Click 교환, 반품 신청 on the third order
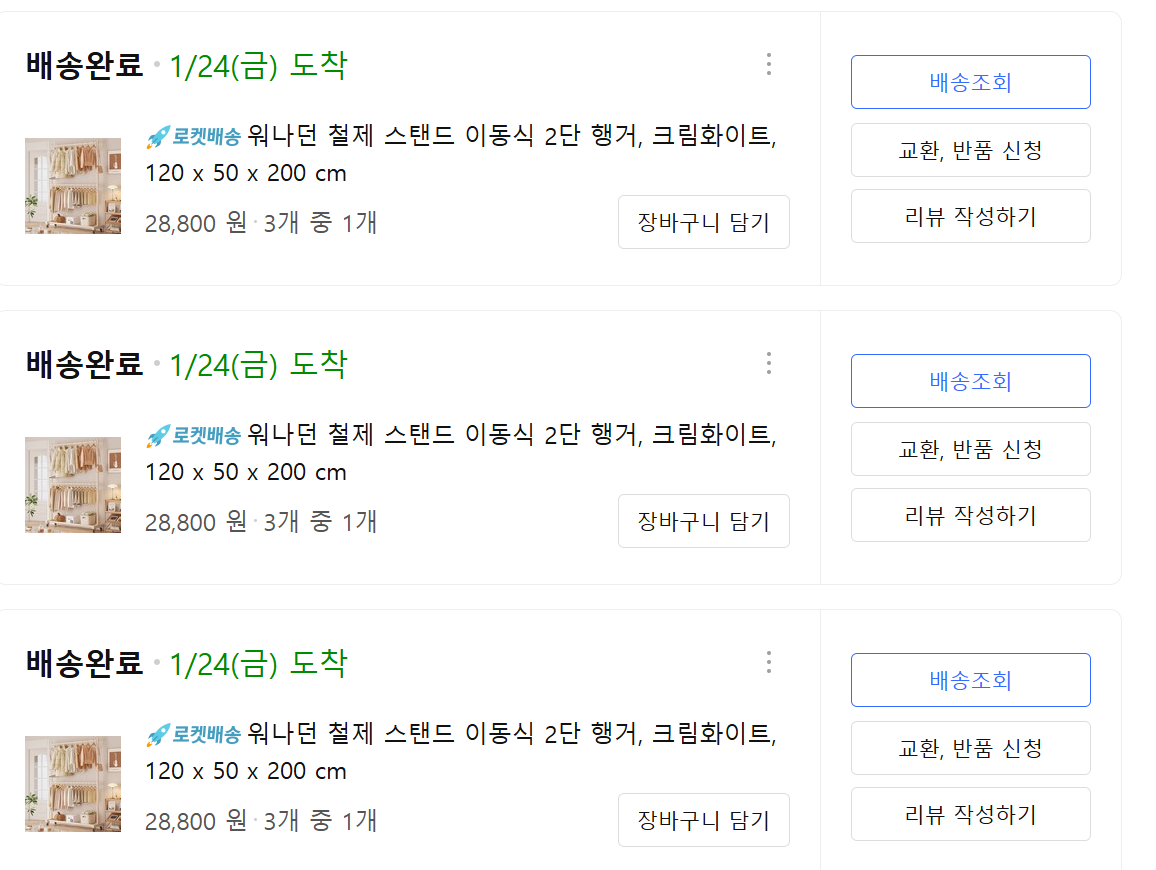Screen dimensions: 1156x870 969,747
